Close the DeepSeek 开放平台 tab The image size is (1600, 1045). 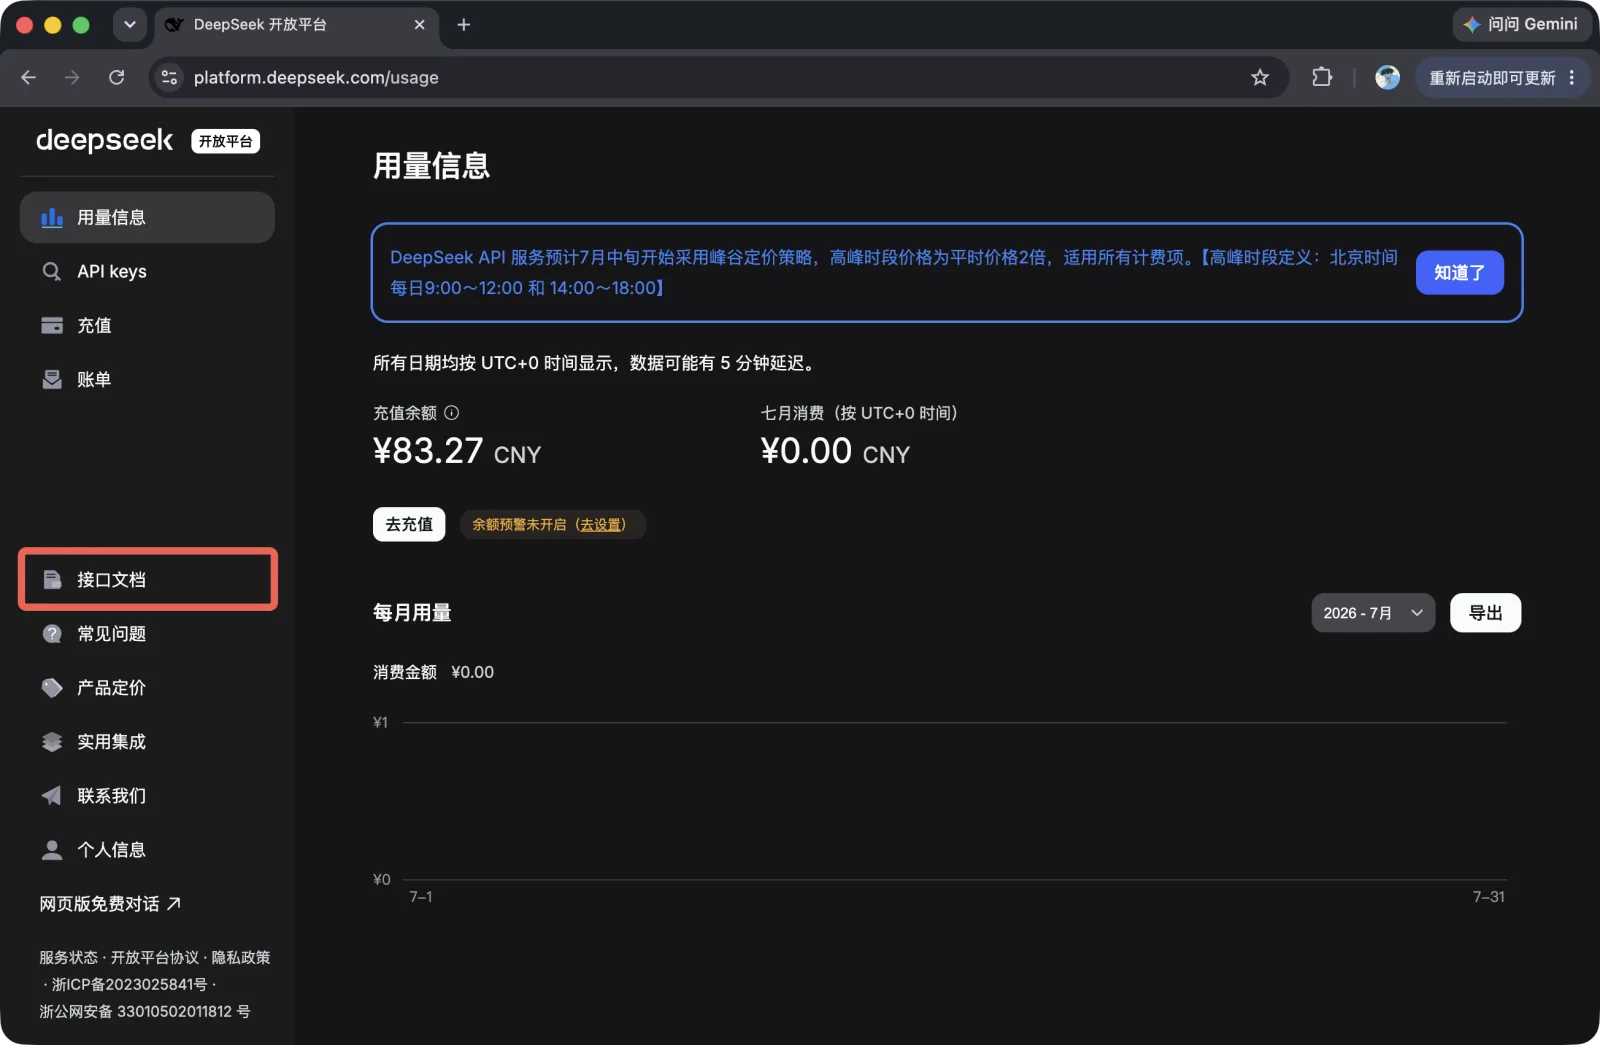coord(419,25)
